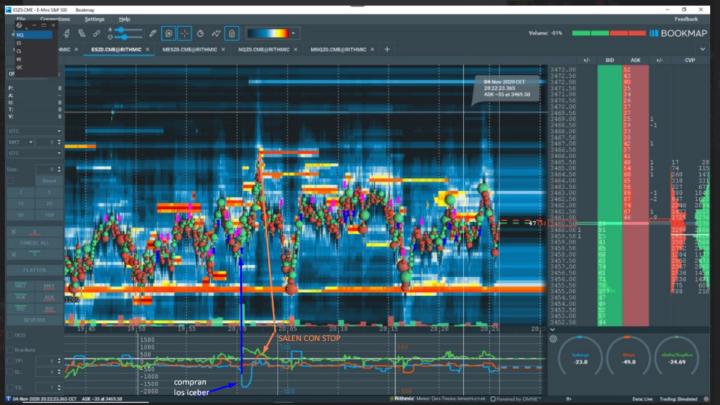Click the square chart-mode toolbar icon

coord(169,33)
